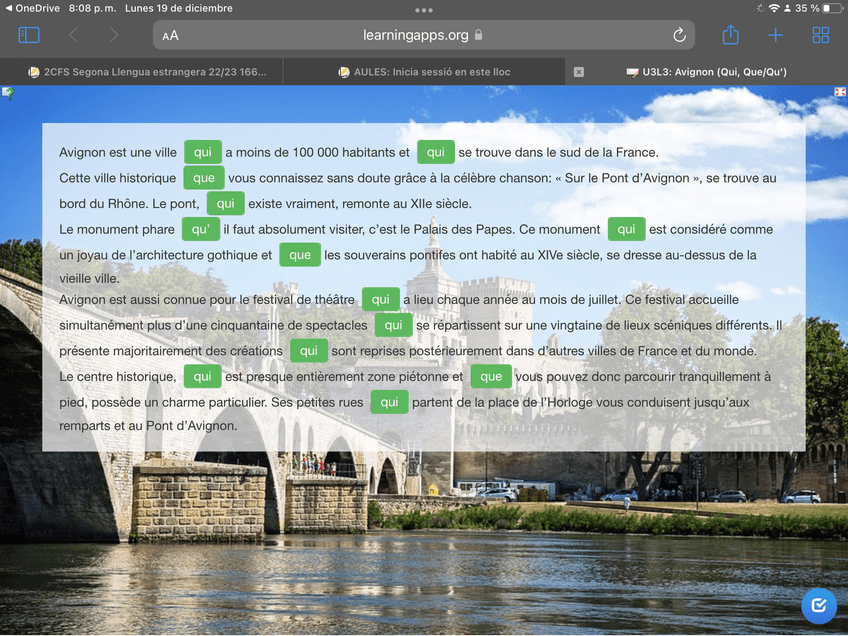The width and height of the screenshot is (848, 636).
Task: Open dropdown after 'Cette ville historique'
Action: click(x=204, y=178)
